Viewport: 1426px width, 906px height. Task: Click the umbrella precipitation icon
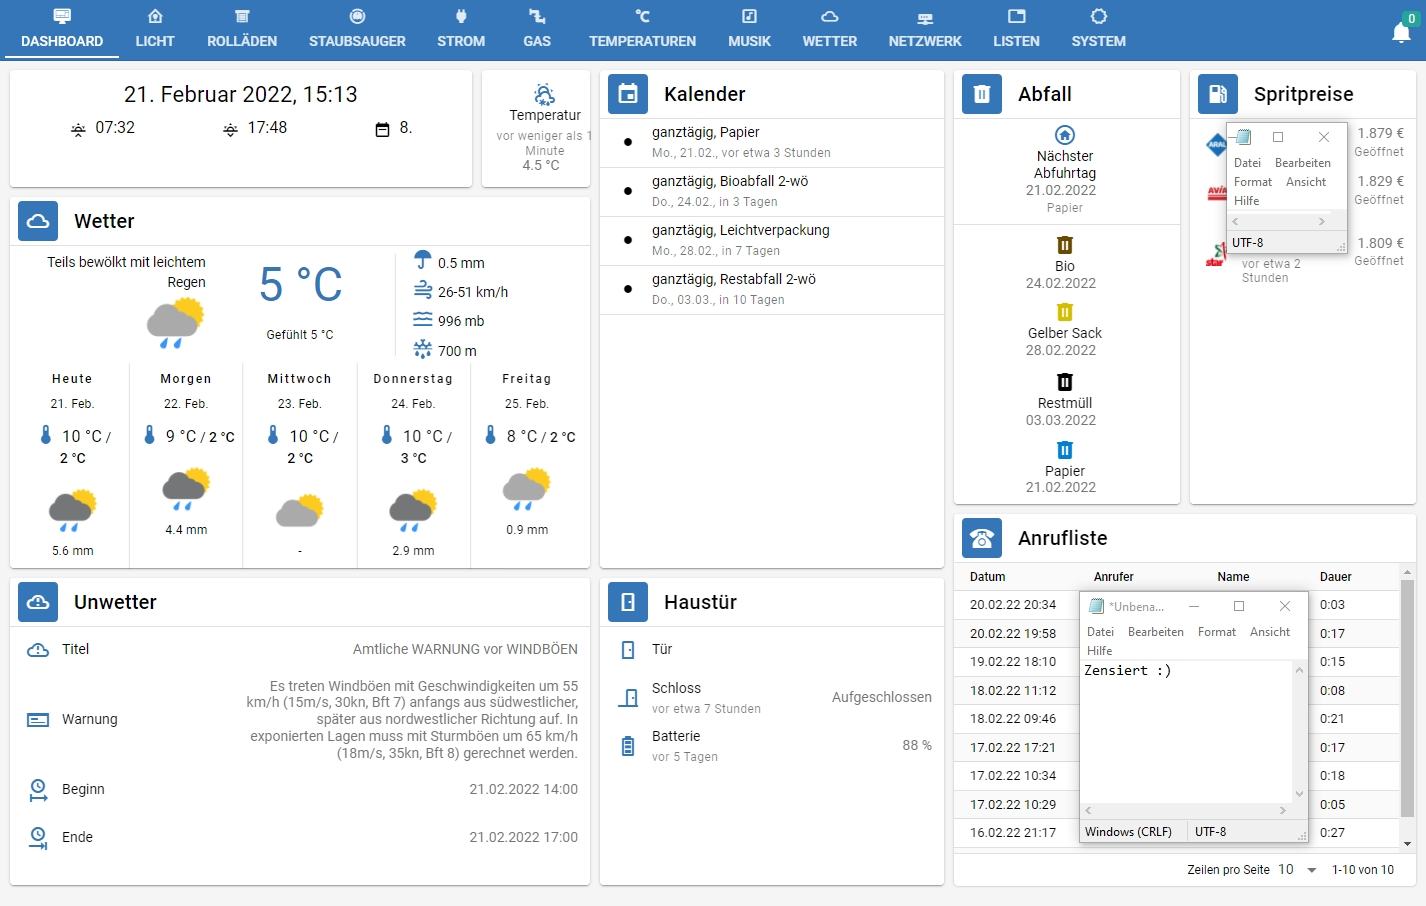coord(423,260)
